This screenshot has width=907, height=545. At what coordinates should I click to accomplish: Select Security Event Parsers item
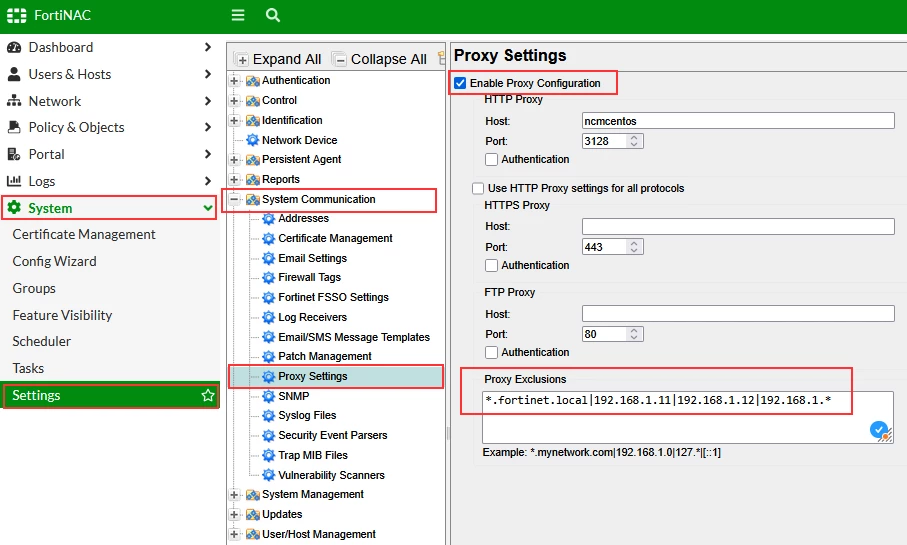pos(333,435)
